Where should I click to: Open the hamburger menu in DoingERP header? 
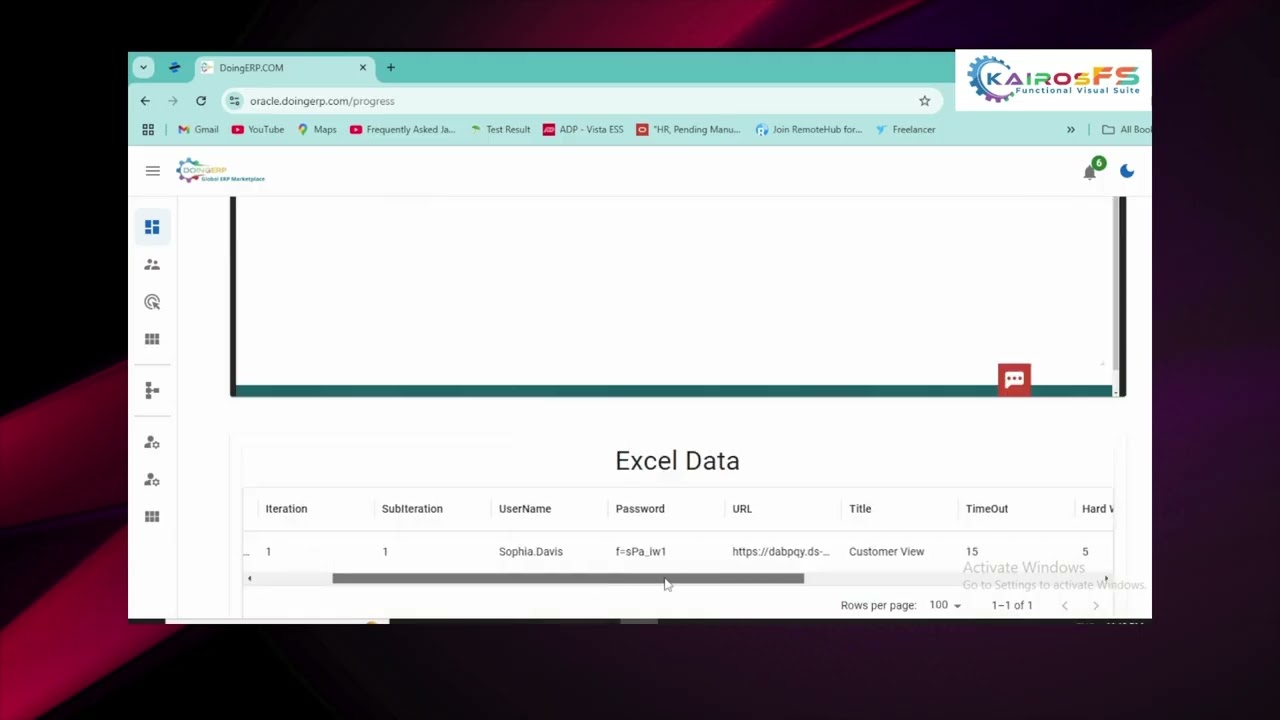(x=153, y=171)
